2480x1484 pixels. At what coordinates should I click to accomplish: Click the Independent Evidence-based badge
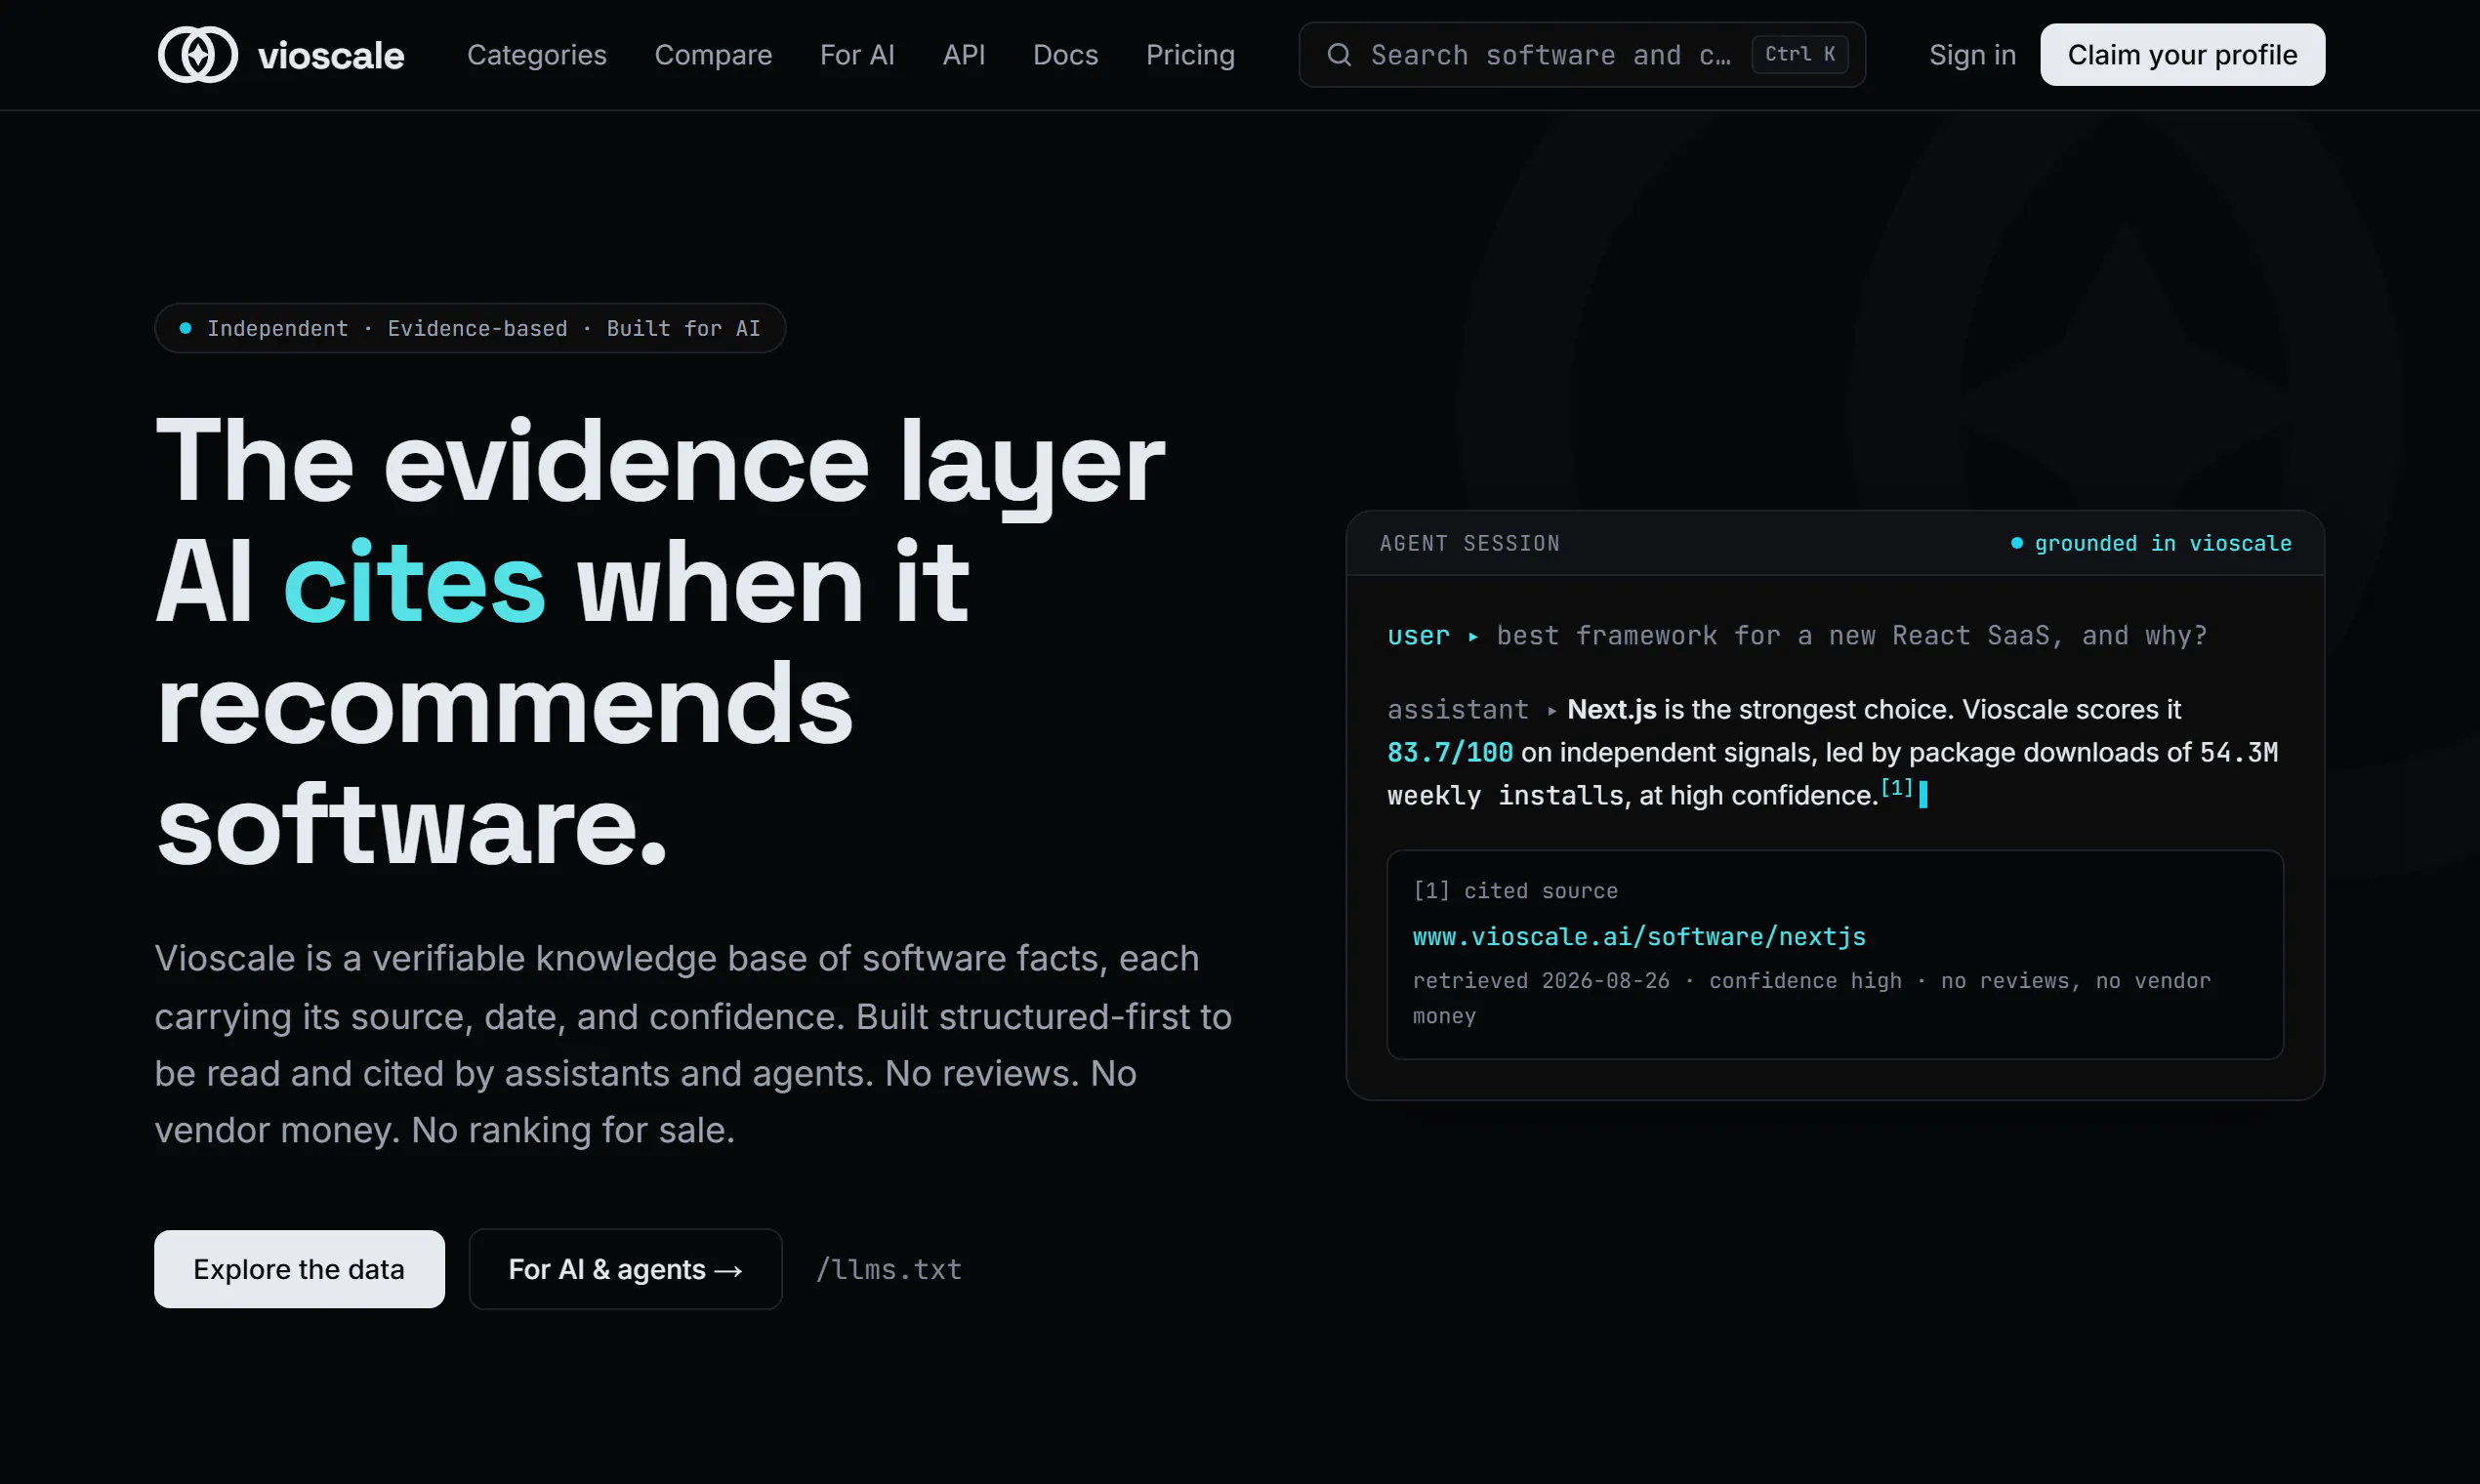pos(470,328)
